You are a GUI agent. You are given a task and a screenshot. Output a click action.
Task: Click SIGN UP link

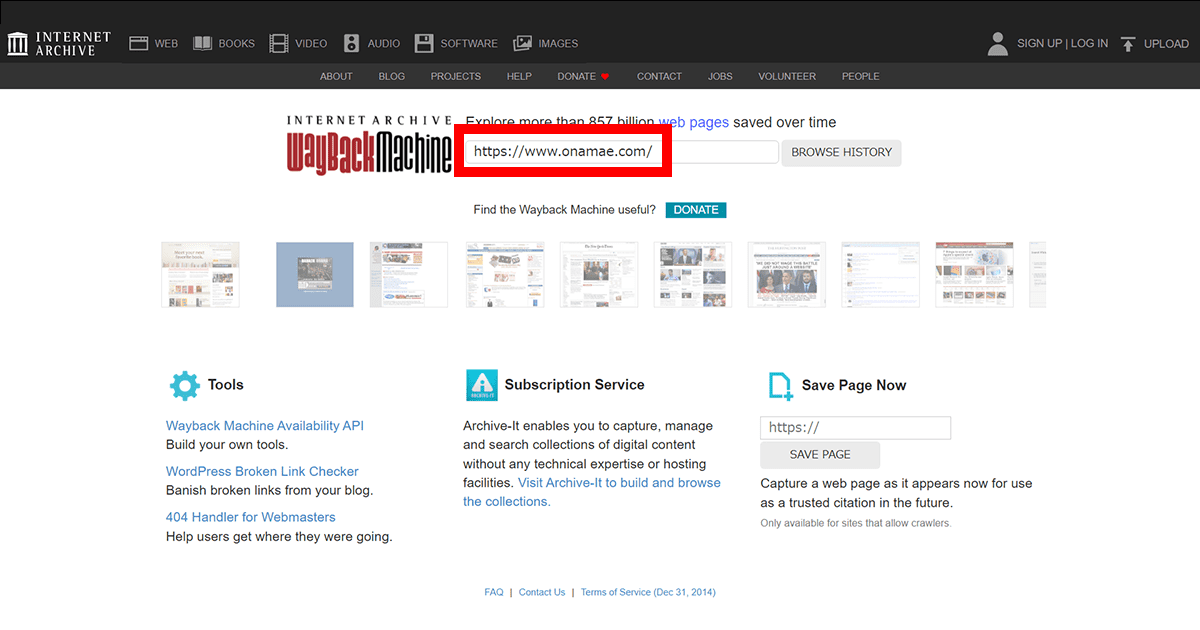[x=1039, y=44]
